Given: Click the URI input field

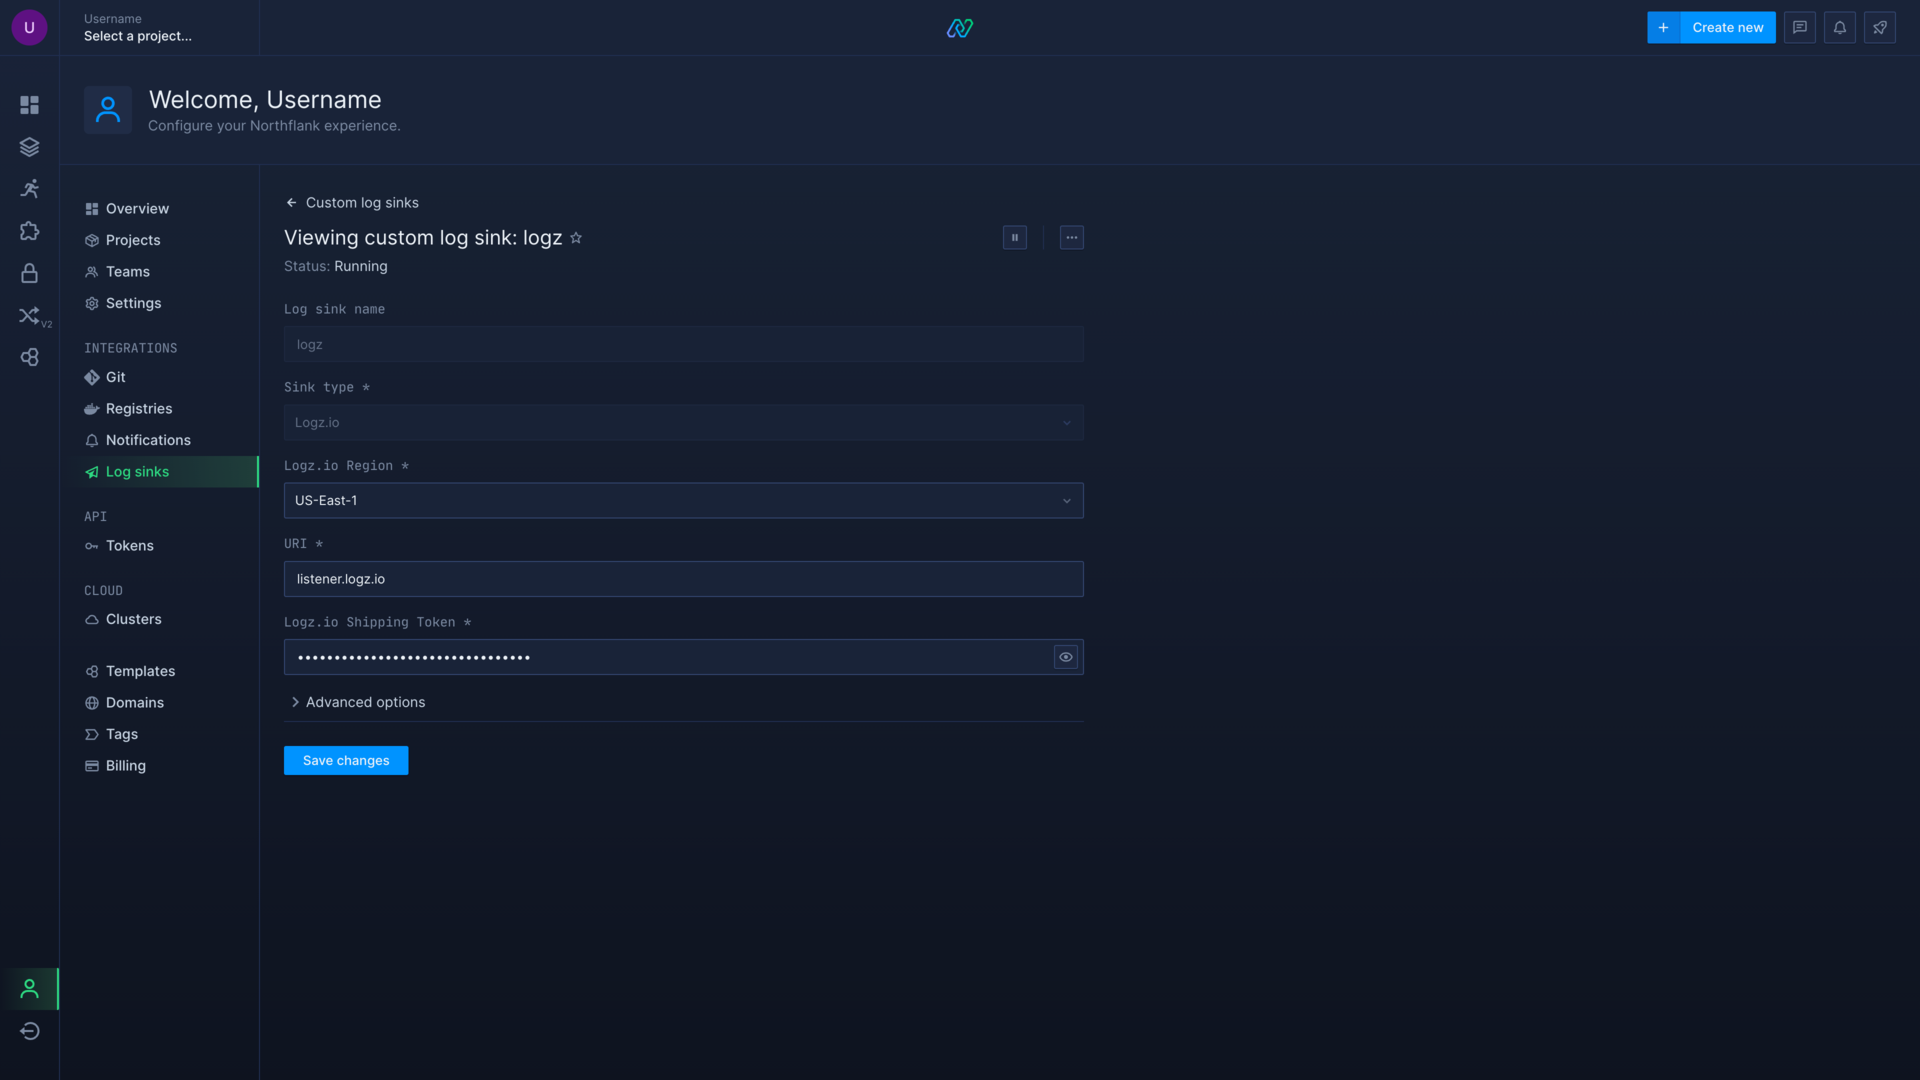Looking at the screenshot, I should point(684,579).
